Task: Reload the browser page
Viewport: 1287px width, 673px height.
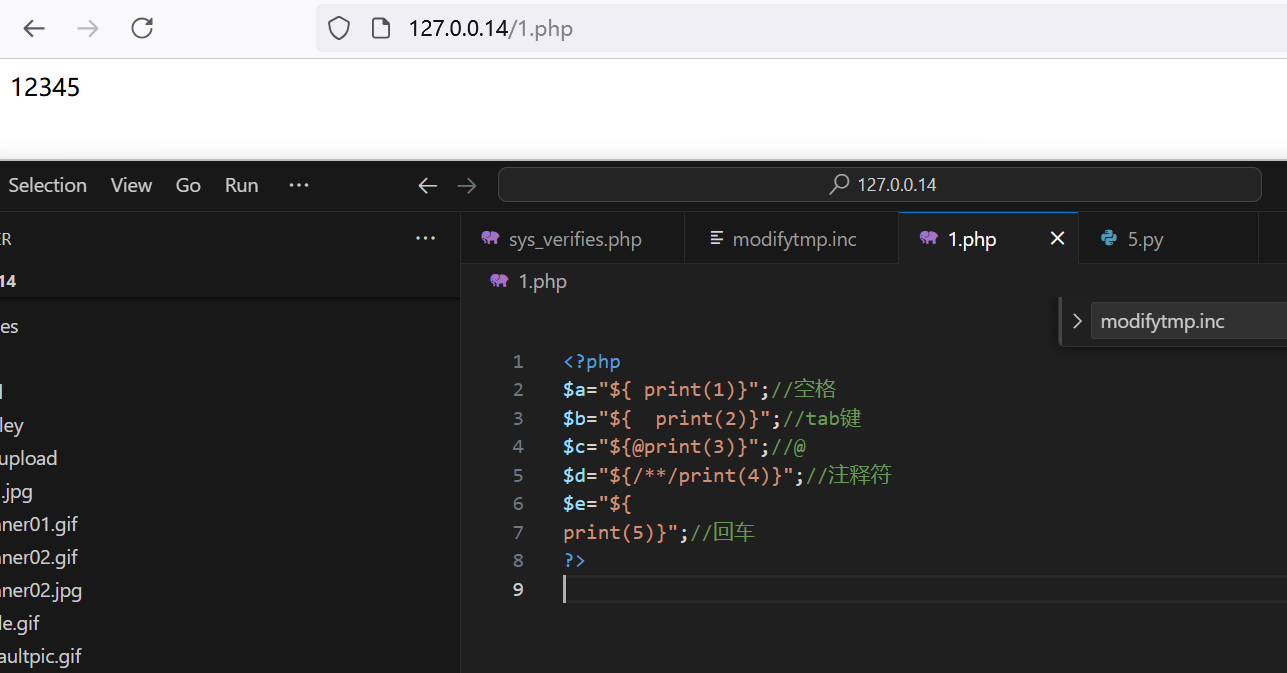Action: (x=142, y=28)
